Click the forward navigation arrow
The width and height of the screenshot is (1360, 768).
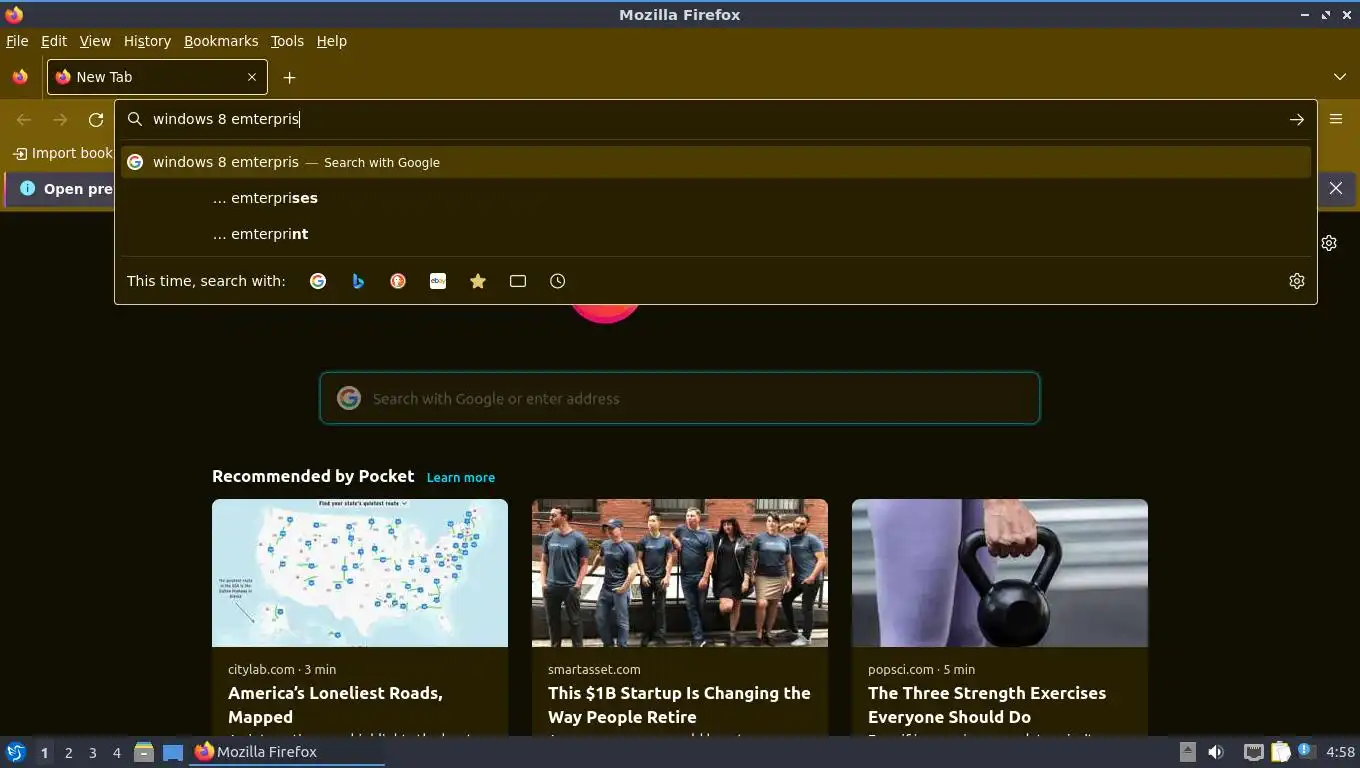60,119
